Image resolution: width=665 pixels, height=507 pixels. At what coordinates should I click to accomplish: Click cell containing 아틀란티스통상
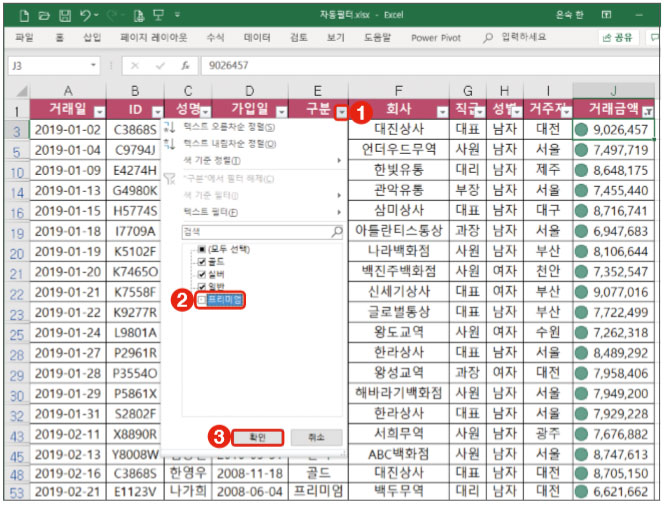(399, 231)
